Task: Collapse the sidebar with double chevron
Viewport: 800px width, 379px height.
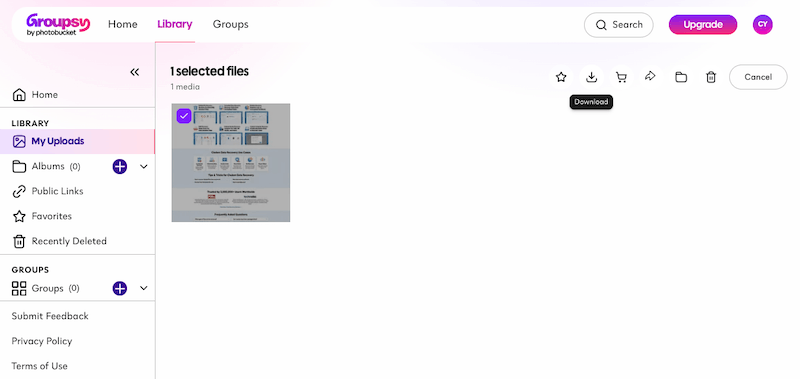Action: pyautogui.click(x=135, y=72)
